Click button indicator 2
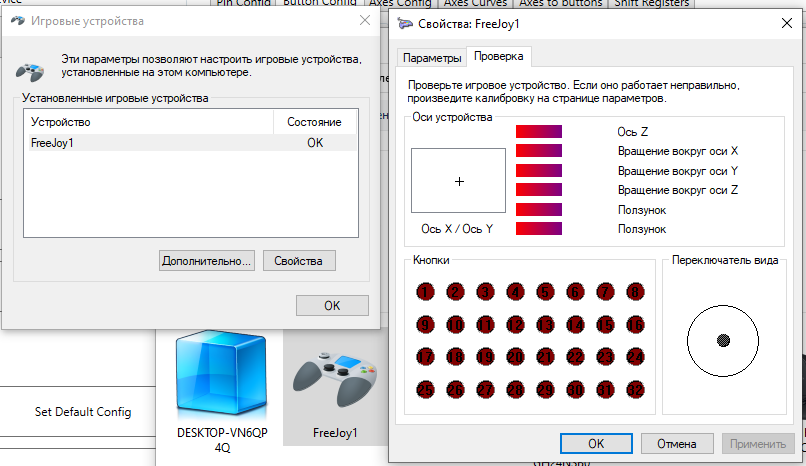 coord(455,292)
